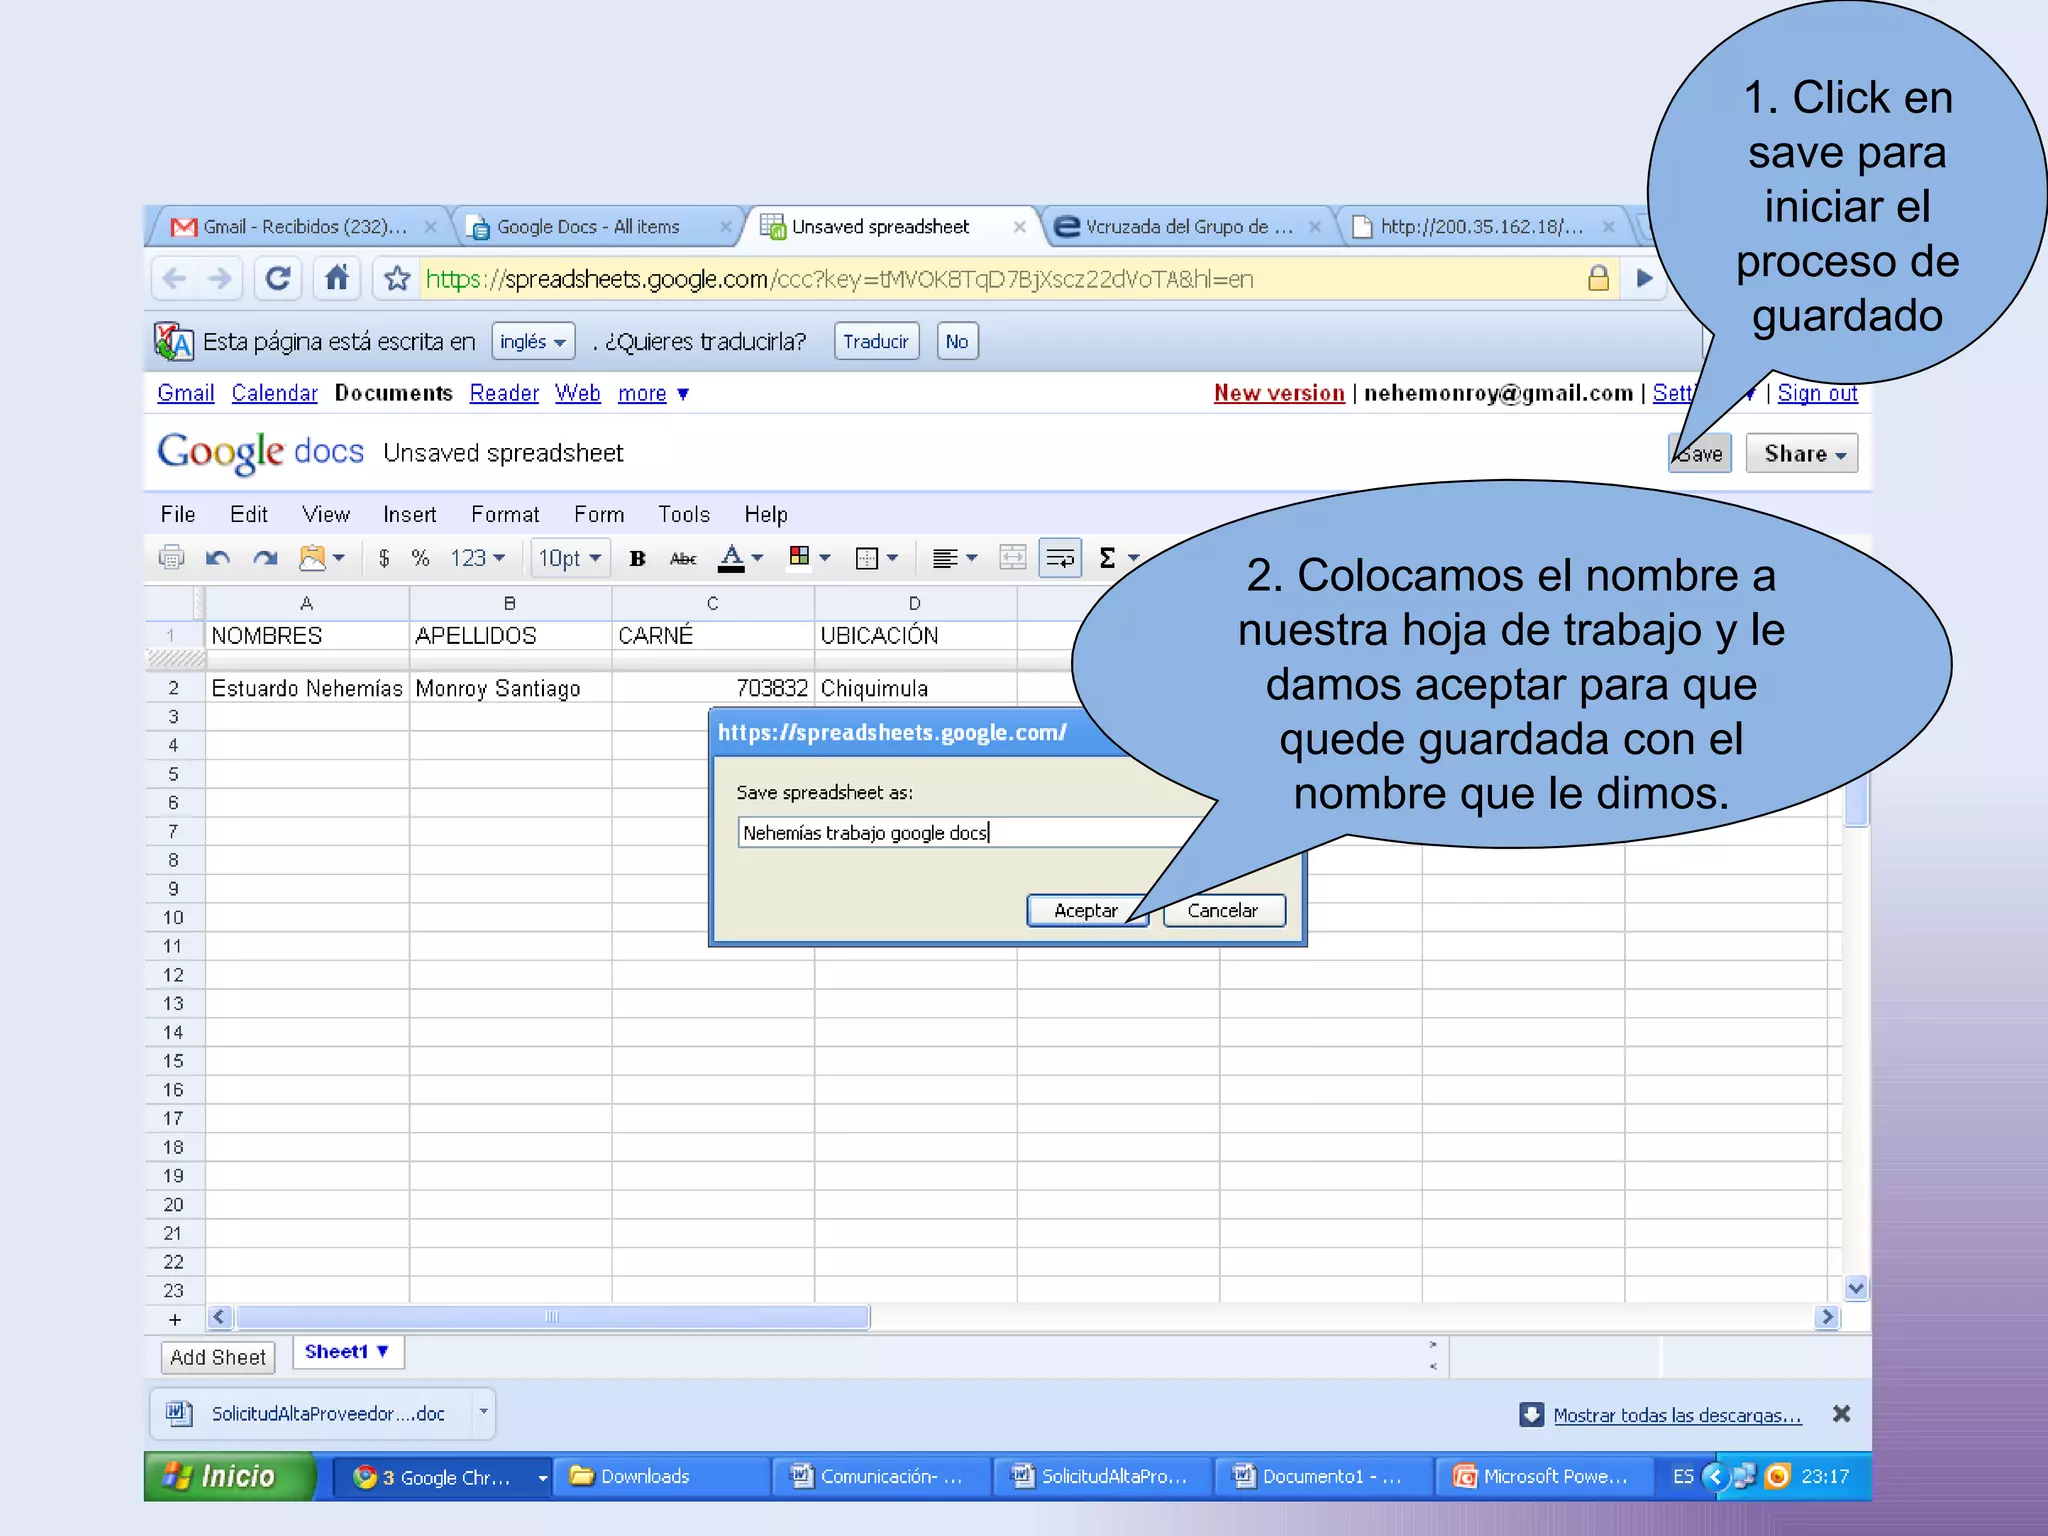Click Aceptar in the save dialog

click(x=1086, y=910)
